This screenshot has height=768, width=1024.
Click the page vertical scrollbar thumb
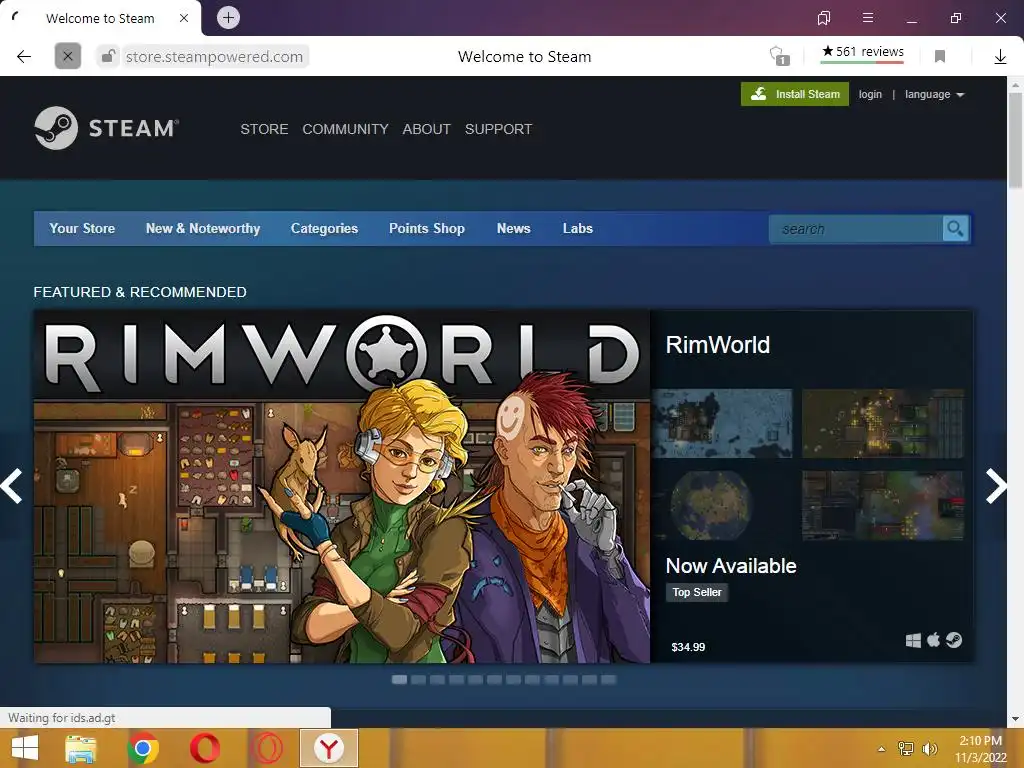1015,140
